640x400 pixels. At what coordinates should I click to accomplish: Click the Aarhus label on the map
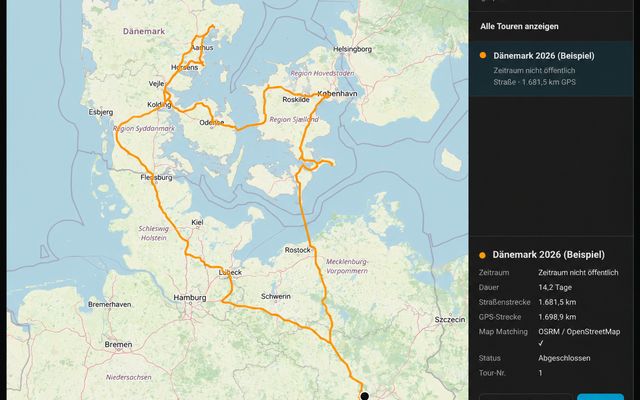202,47
